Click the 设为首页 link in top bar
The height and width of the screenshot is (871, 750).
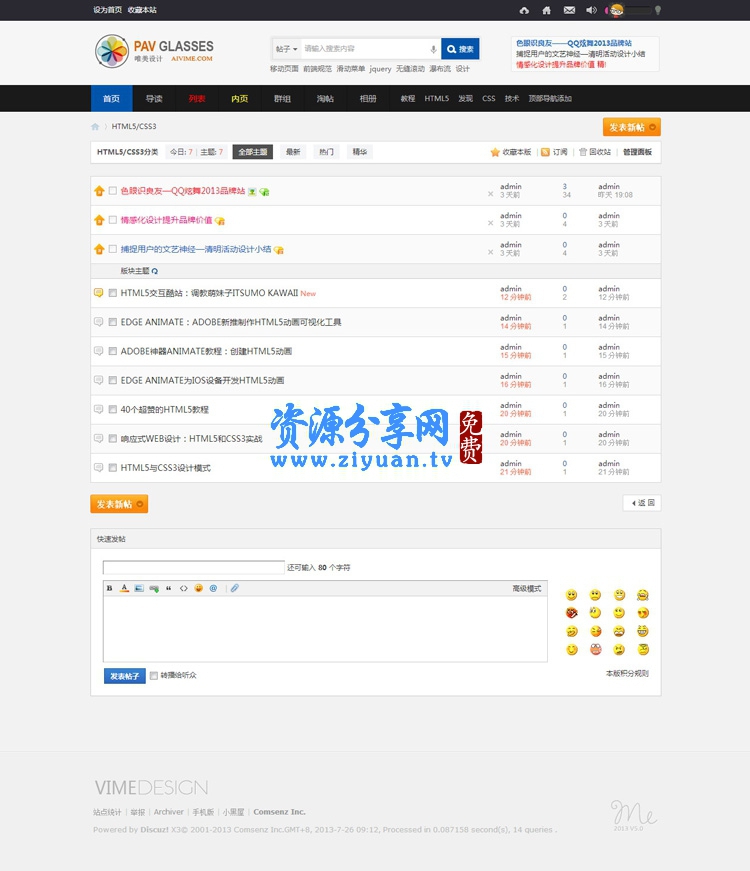tap(107, 10)
